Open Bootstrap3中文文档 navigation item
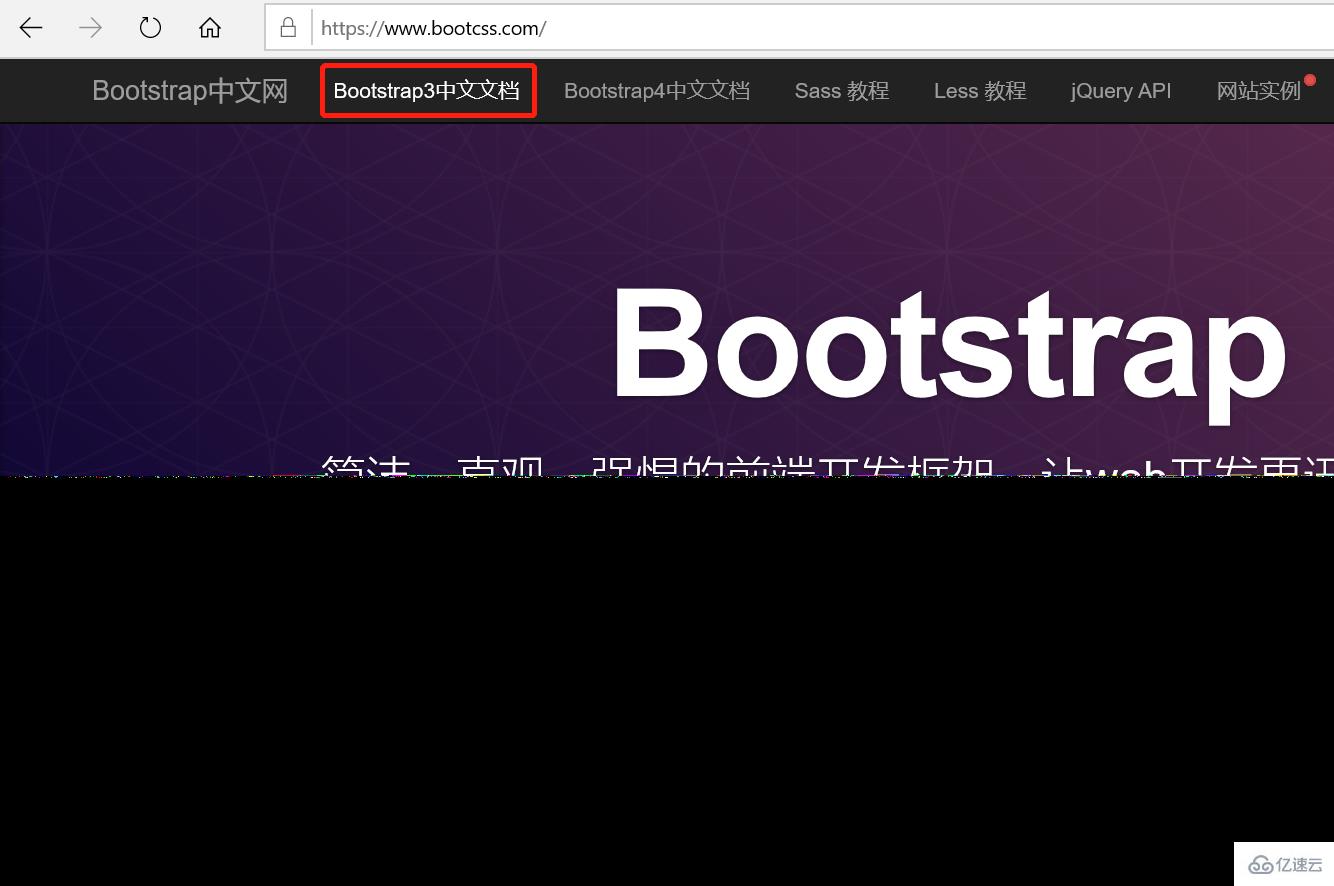This screenshot has height=886, width=1334. (x=427, y=91)
